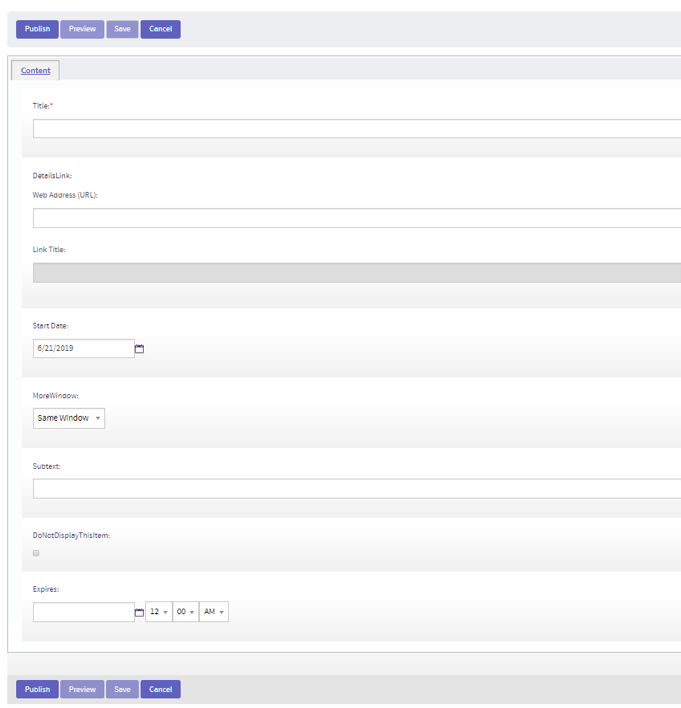Open the Expires AM/PM dropdown
The height and width of the screenshot is (708, 681).
click(x=213, y=612)
